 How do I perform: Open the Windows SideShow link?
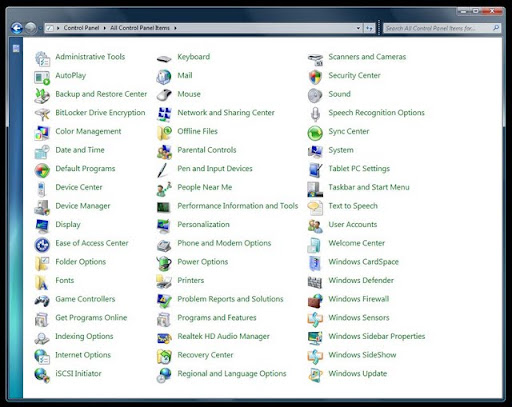[362, 355]
